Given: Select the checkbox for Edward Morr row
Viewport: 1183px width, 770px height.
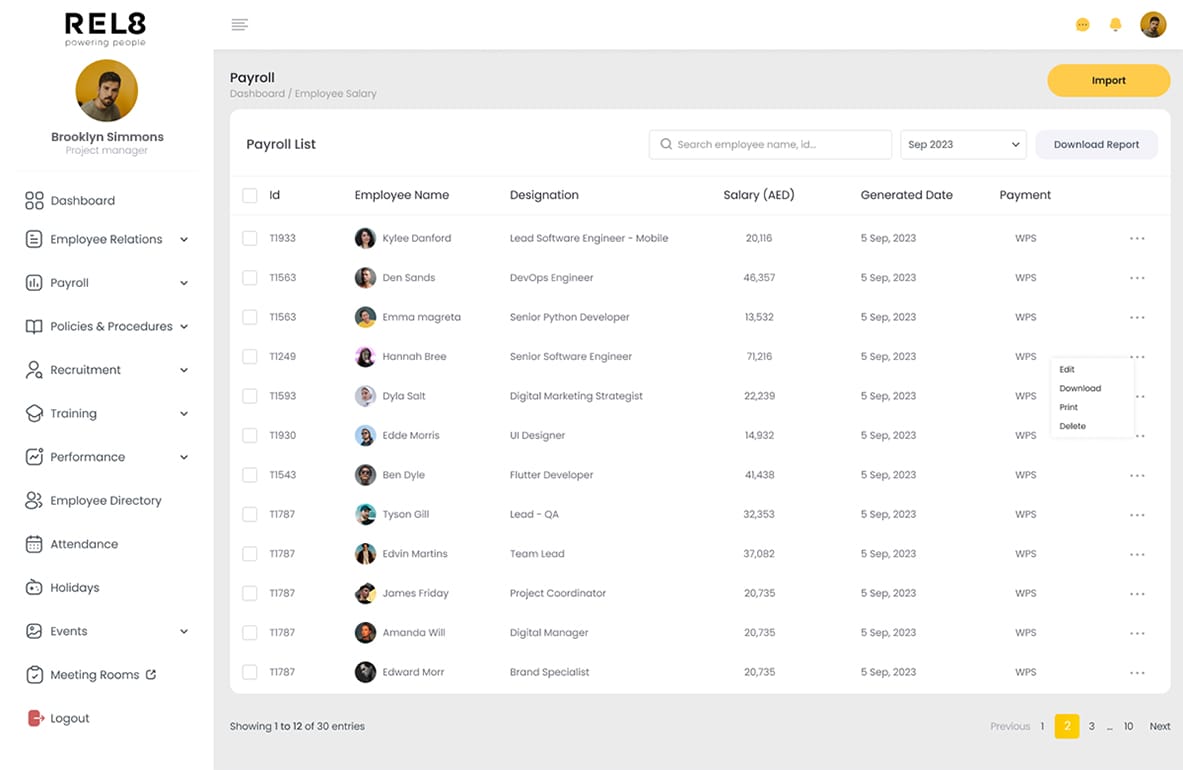Looking at the screenshot, I should click(250, 672).
